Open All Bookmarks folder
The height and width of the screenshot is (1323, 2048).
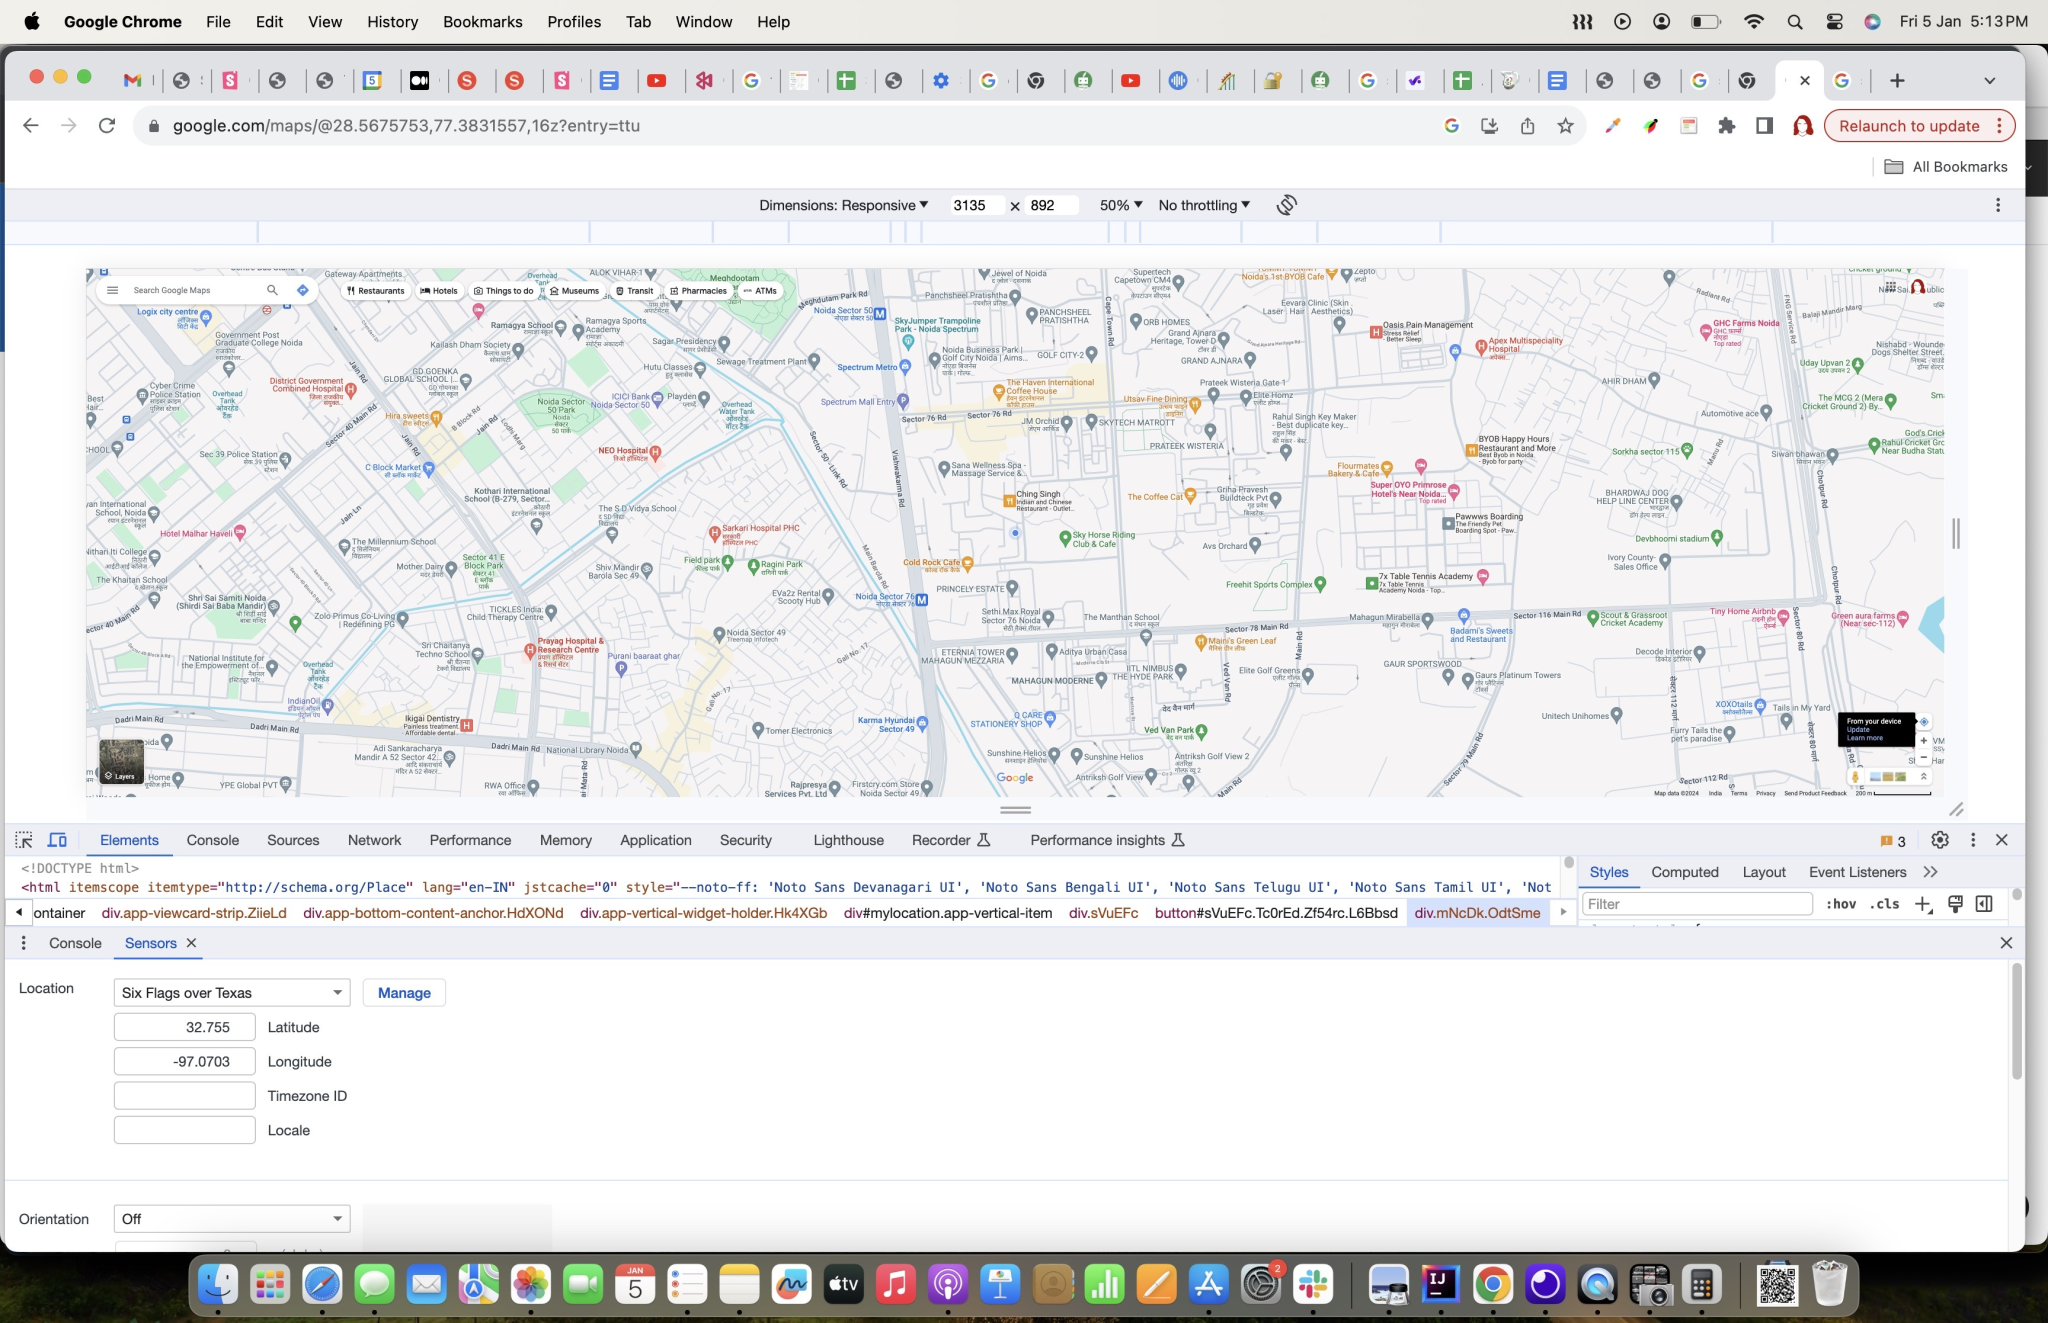(1946, 167)
